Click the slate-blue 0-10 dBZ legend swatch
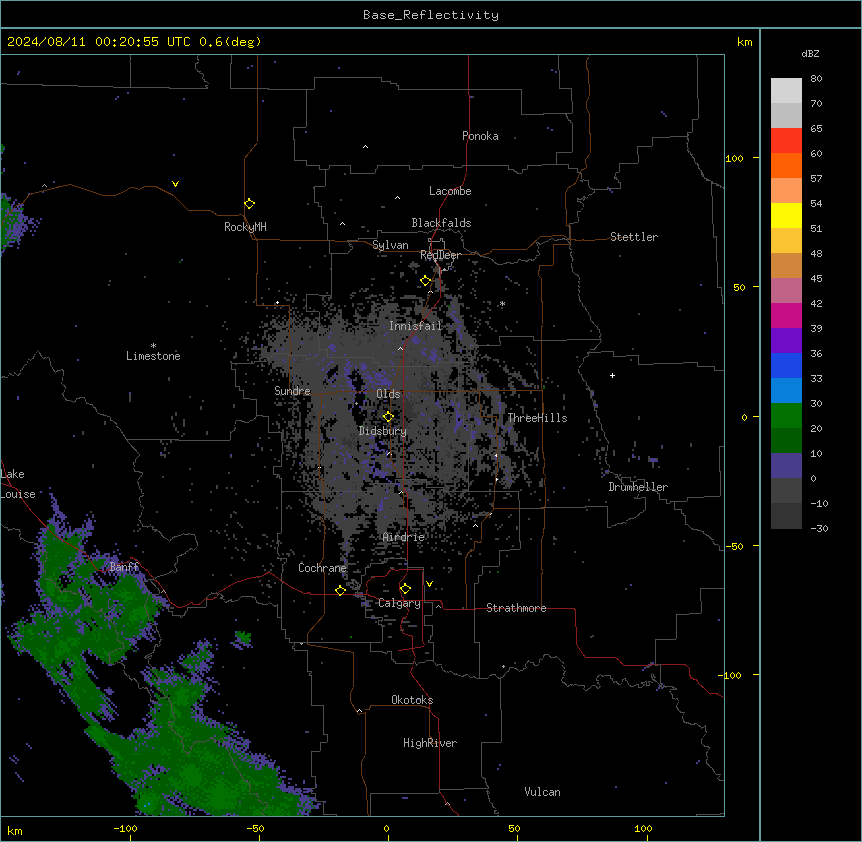 [x=786, y=466]
